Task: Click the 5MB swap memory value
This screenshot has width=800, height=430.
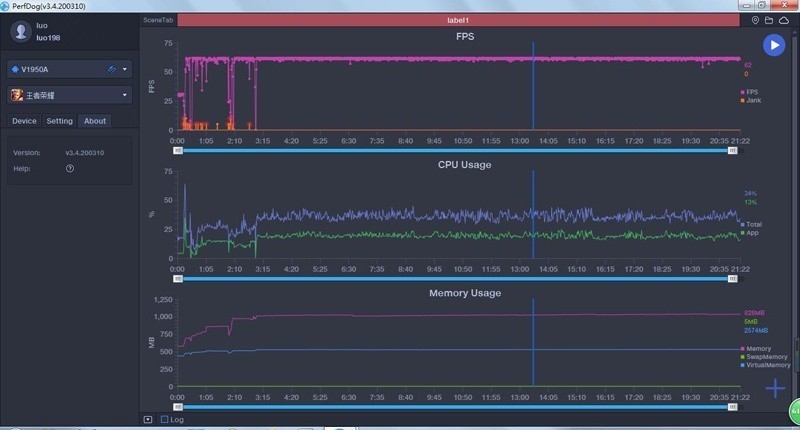Action: pyautogui.click(x=751, y=322)
